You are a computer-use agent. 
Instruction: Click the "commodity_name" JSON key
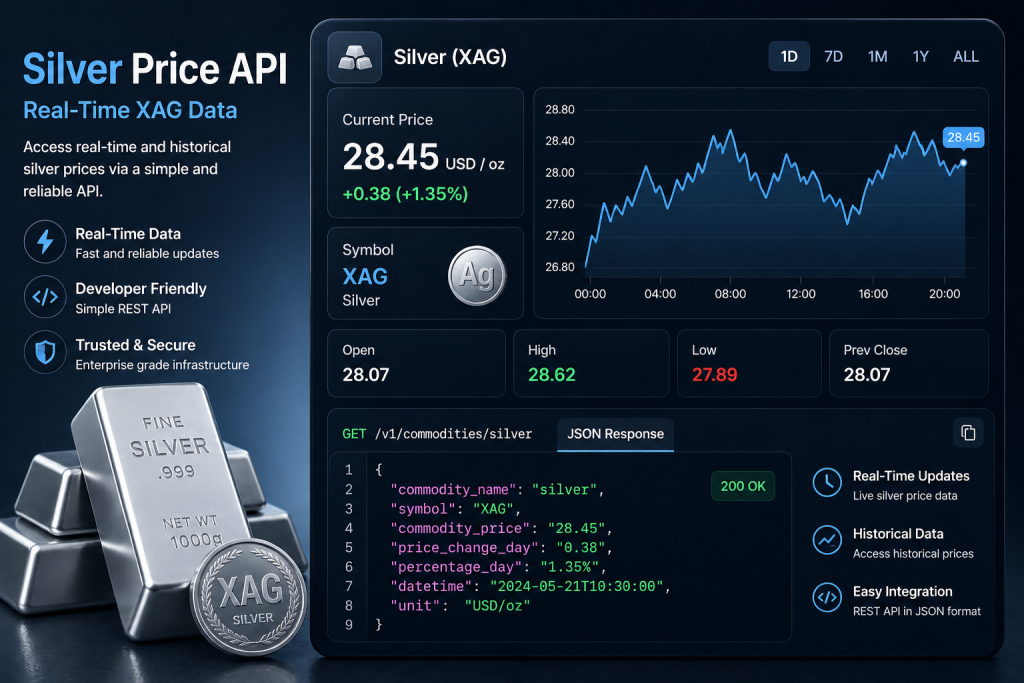[x=453, y=490]
